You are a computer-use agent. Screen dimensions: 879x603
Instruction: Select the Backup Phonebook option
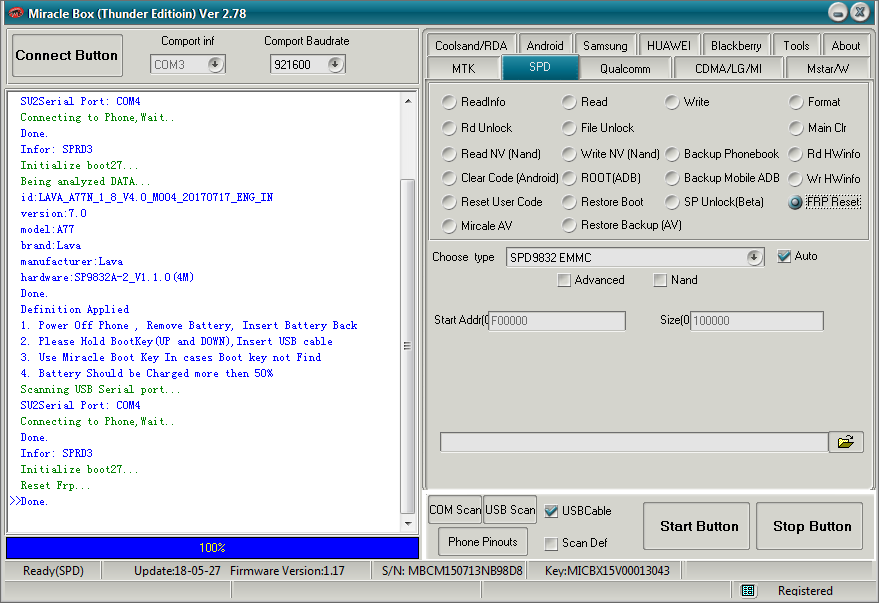click(x=722, y=154)
